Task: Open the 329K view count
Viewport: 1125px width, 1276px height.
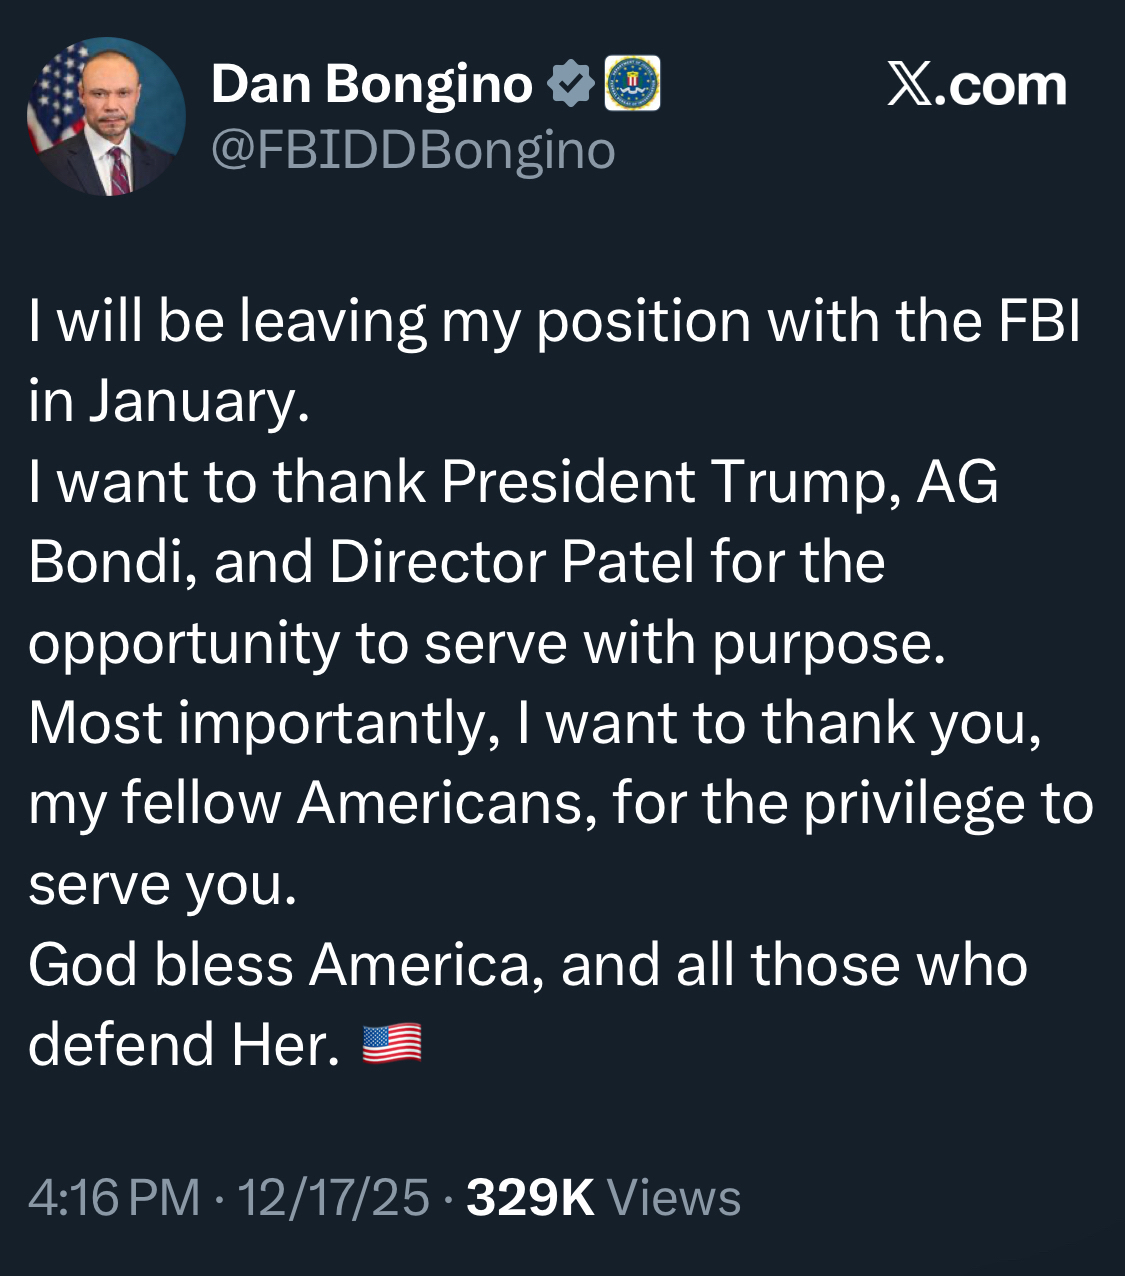Action: pos(530,1197)
